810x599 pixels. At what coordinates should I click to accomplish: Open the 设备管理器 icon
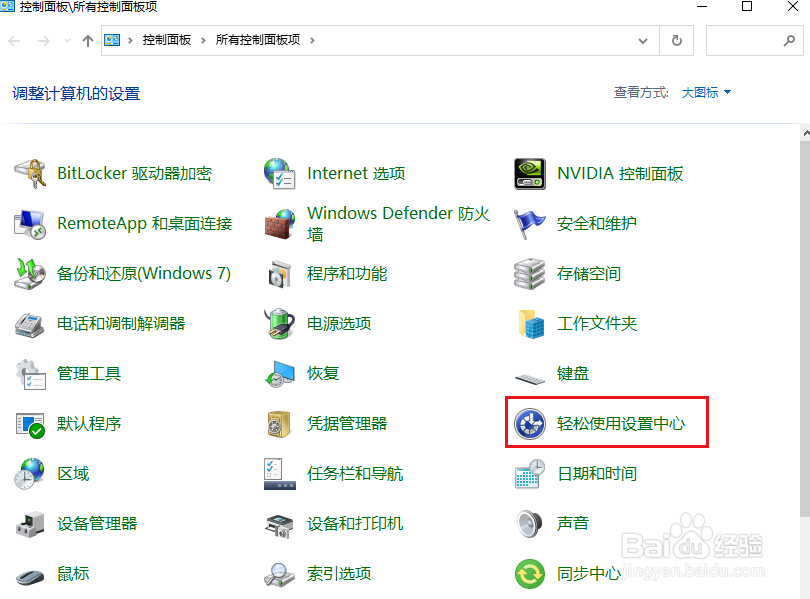coord(30,524)
